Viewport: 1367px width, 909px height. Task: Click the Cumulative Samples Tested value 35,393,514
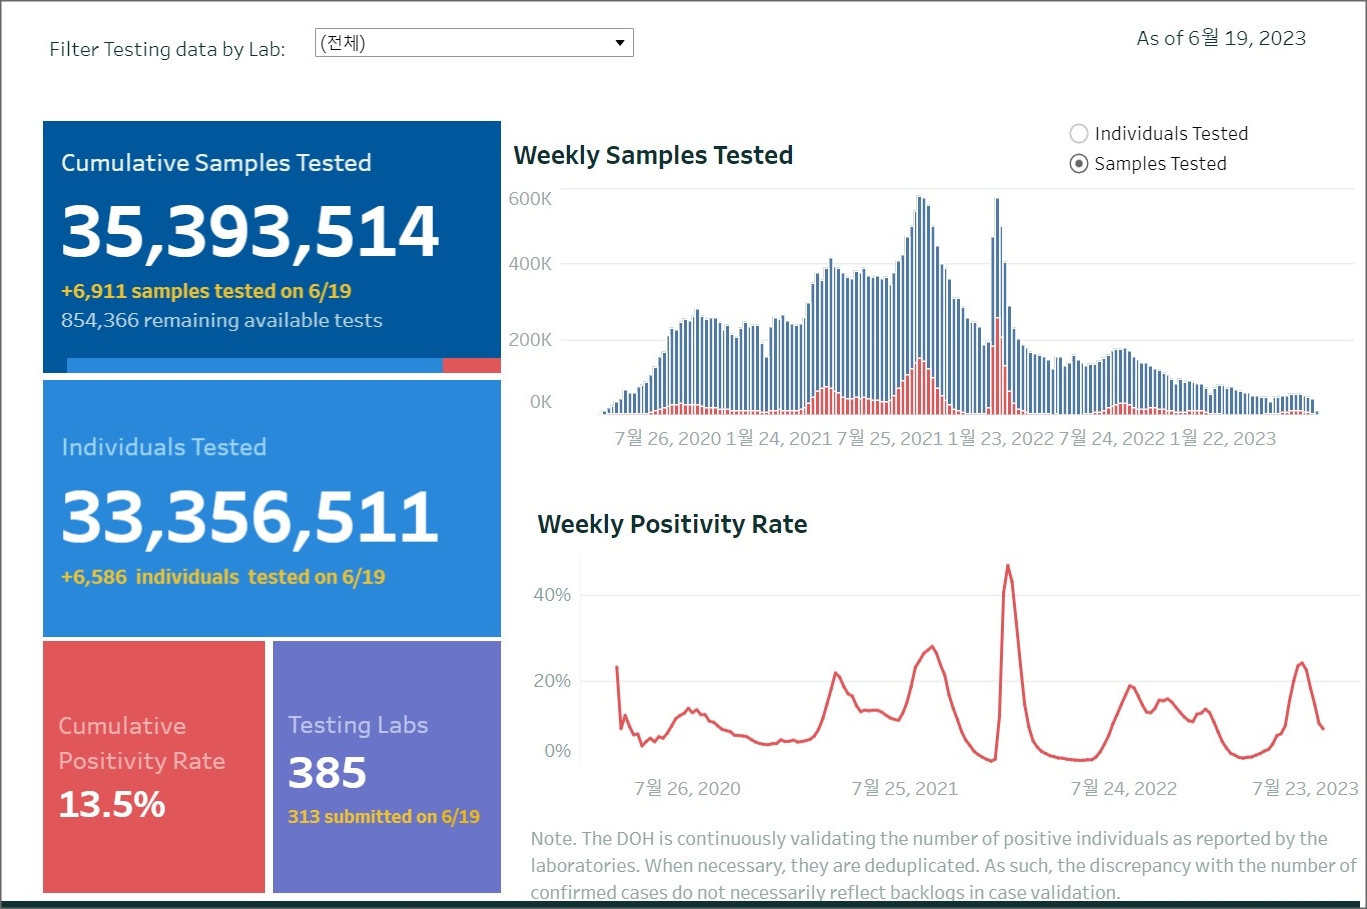250,231
